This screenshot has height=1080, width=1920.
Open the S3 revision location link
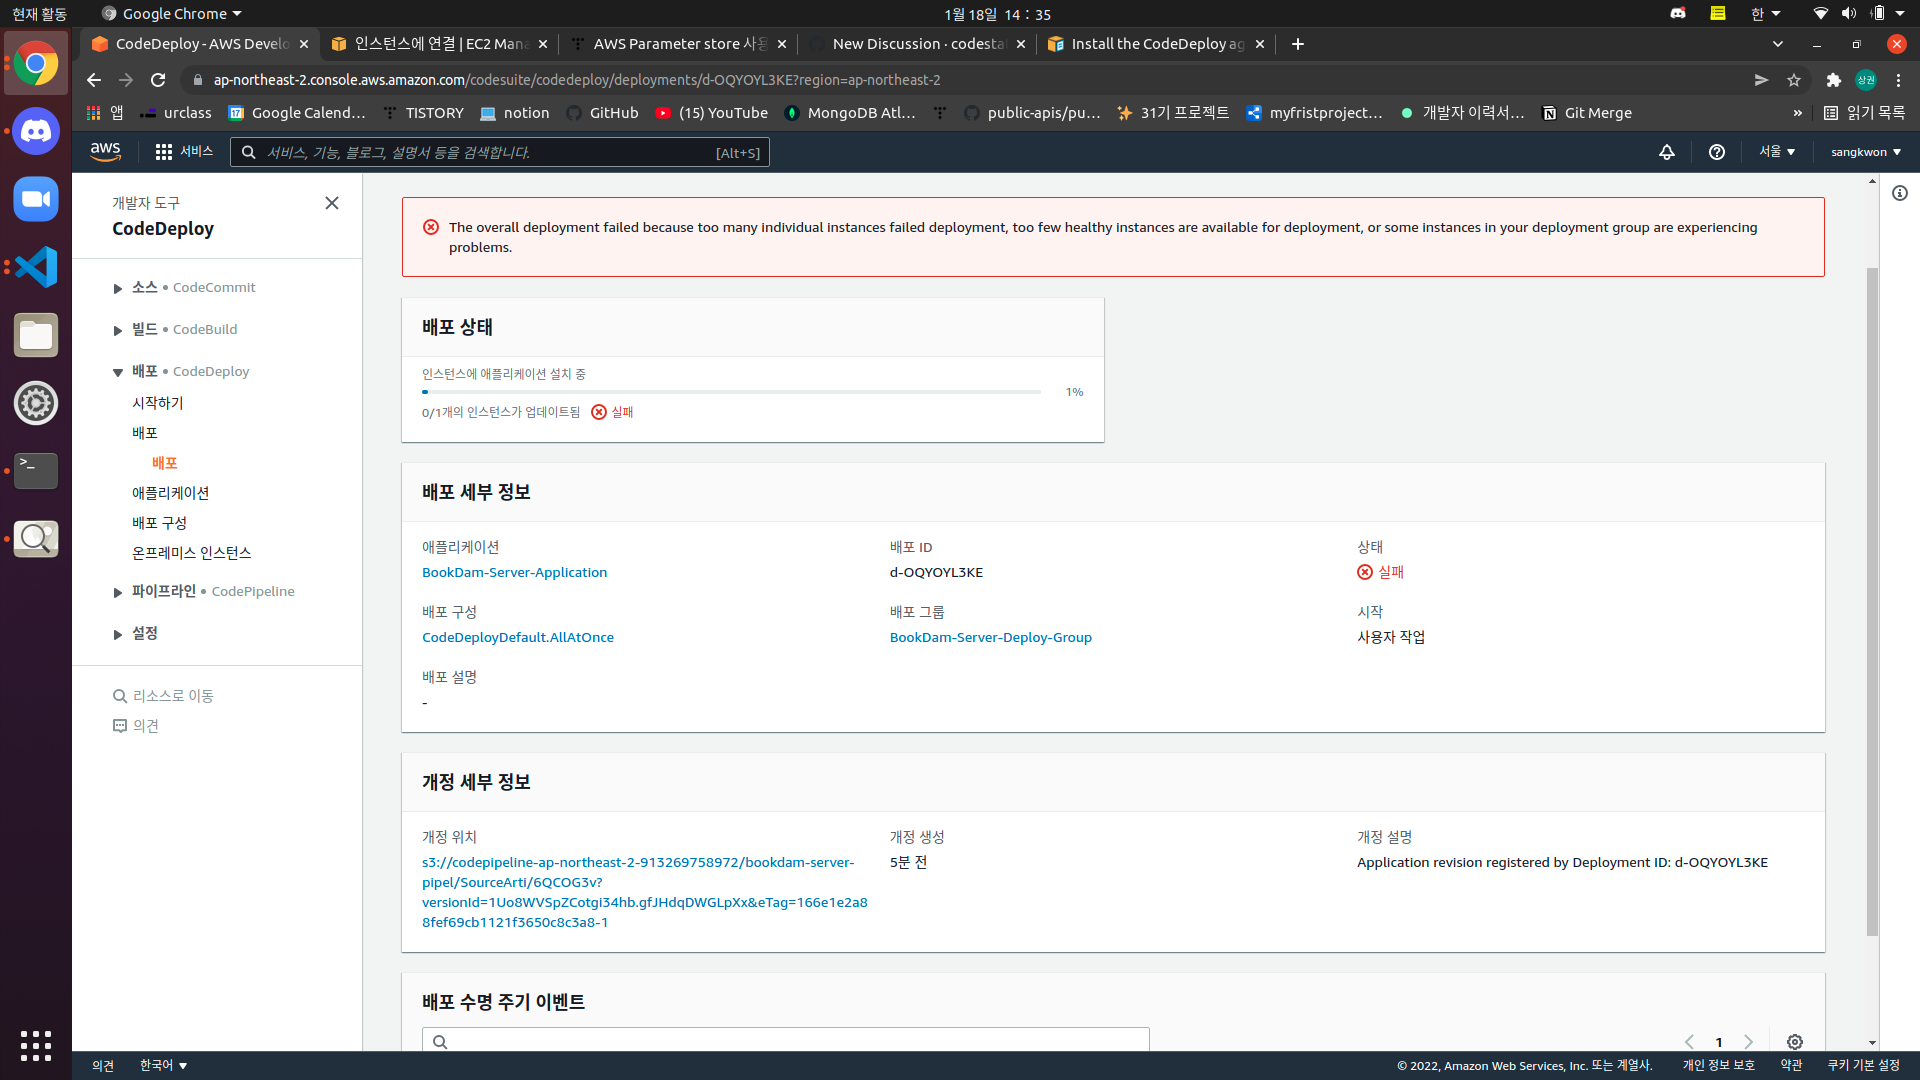645,892
